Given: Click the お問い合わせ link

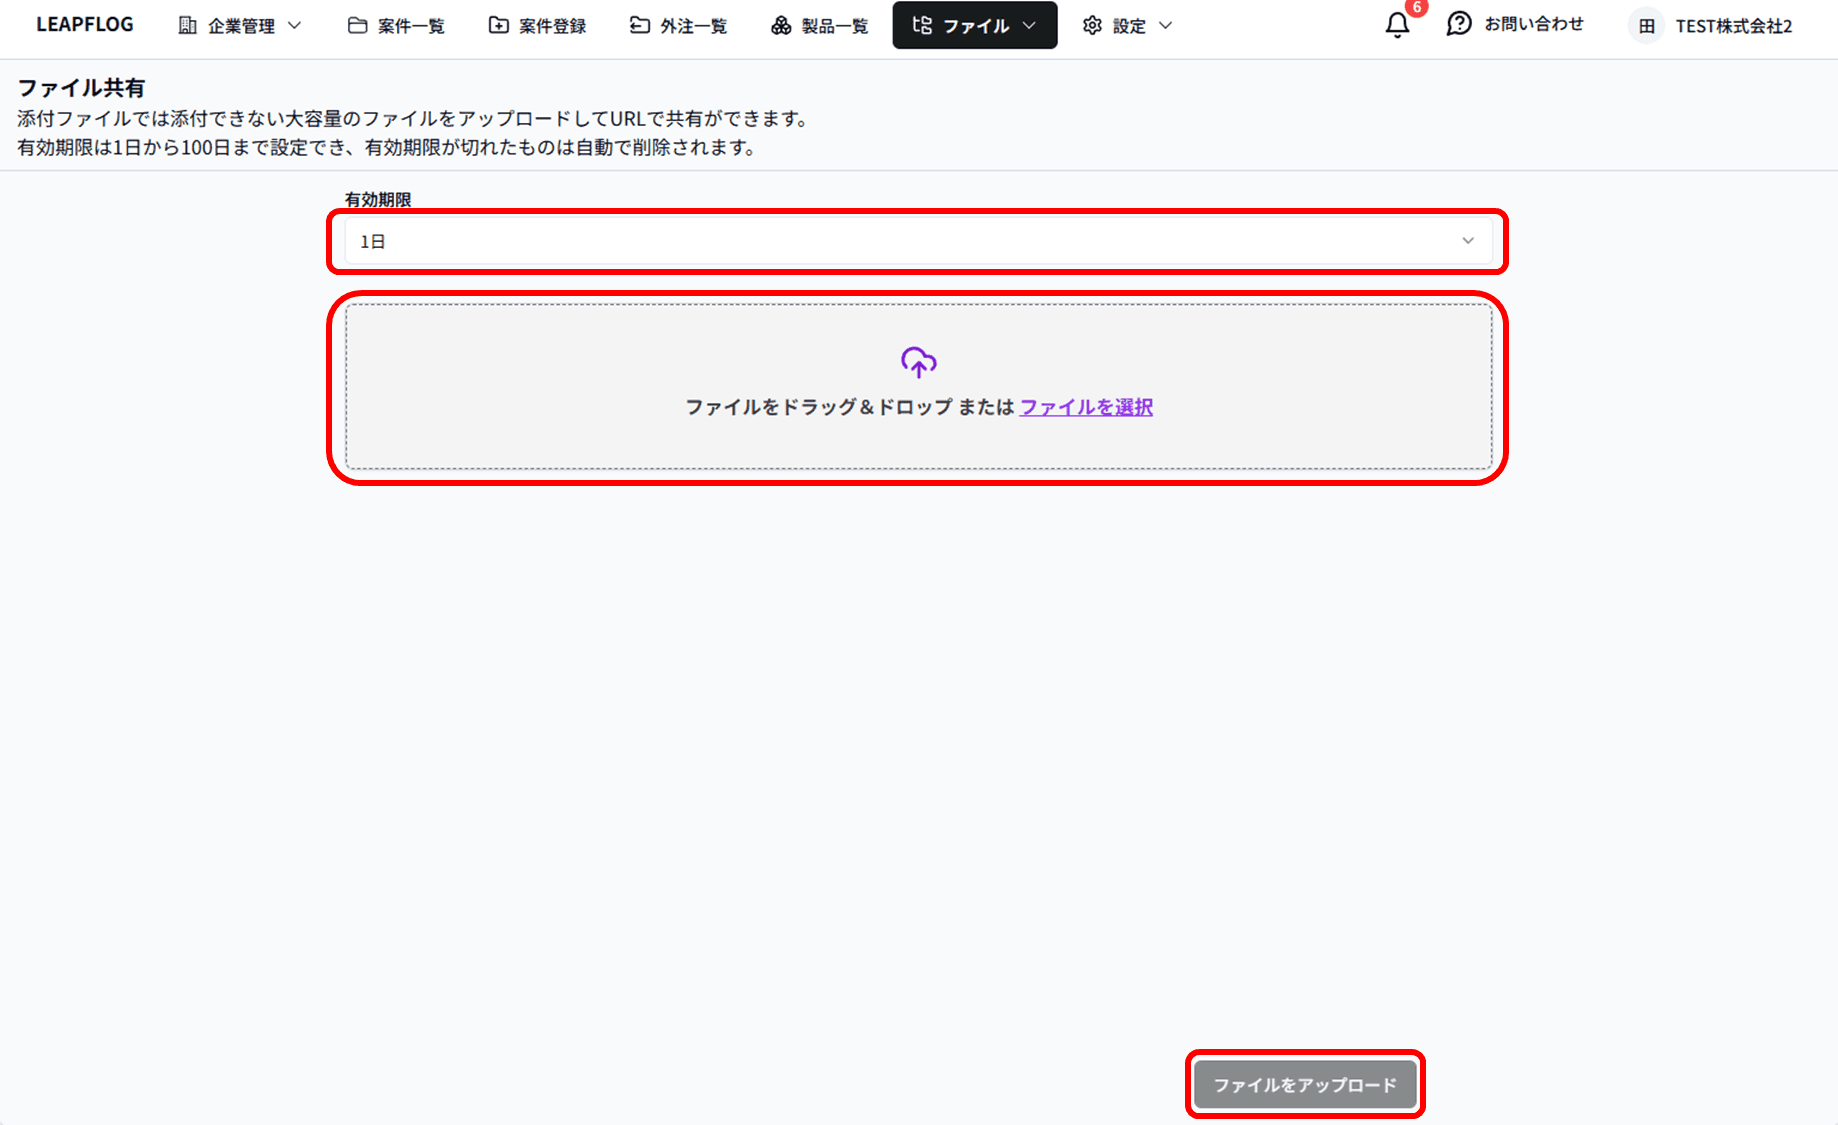Looking at the screenshot, I should [1533, 24].
